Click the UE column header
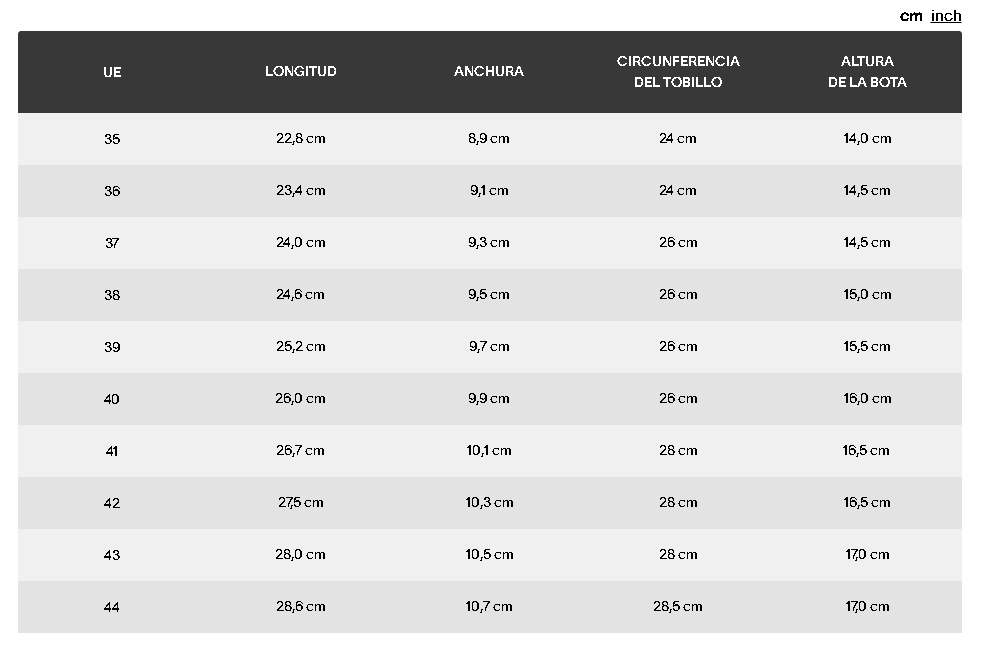Screen dimensions: 982x647 (x=112, y=72)
